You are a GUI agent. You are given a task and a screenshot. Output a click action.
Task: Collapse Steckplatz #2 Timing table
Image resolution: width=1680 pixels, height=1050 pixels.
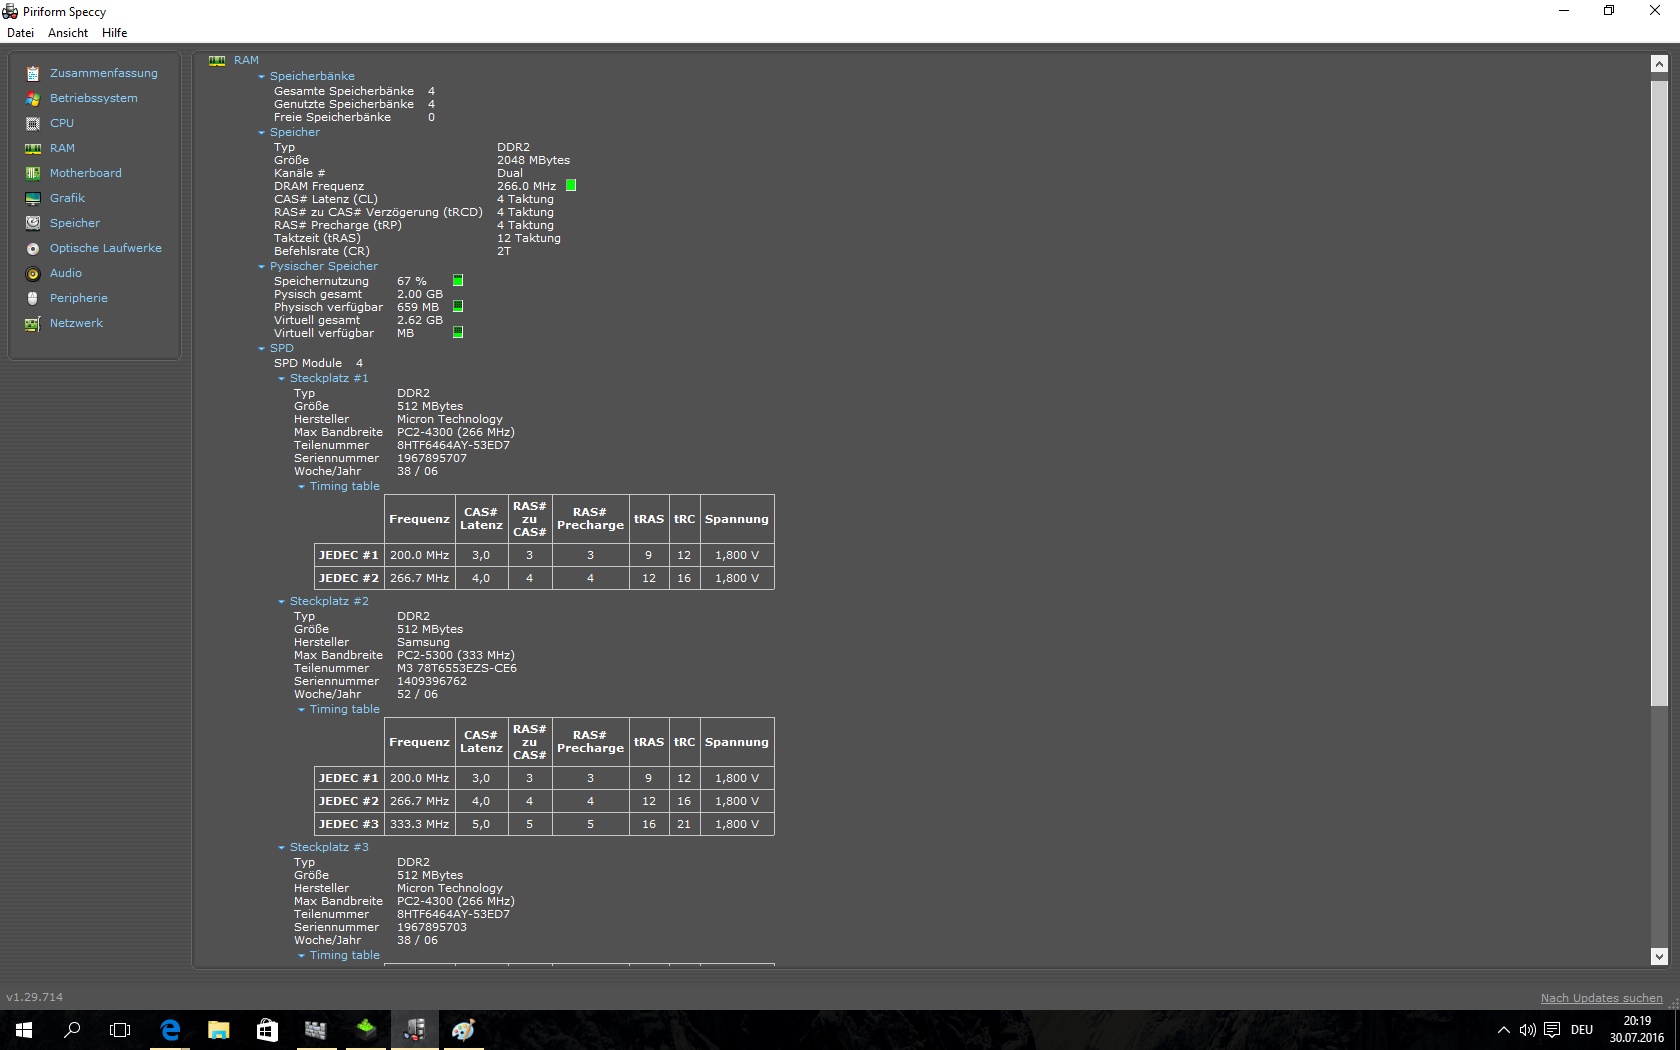coord(302,710)
